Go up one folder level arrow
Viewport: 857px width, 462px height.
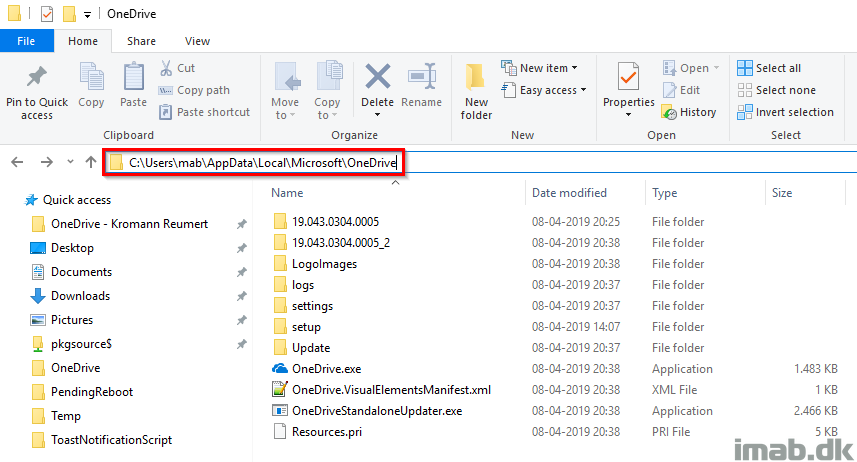tap(91, 162)
